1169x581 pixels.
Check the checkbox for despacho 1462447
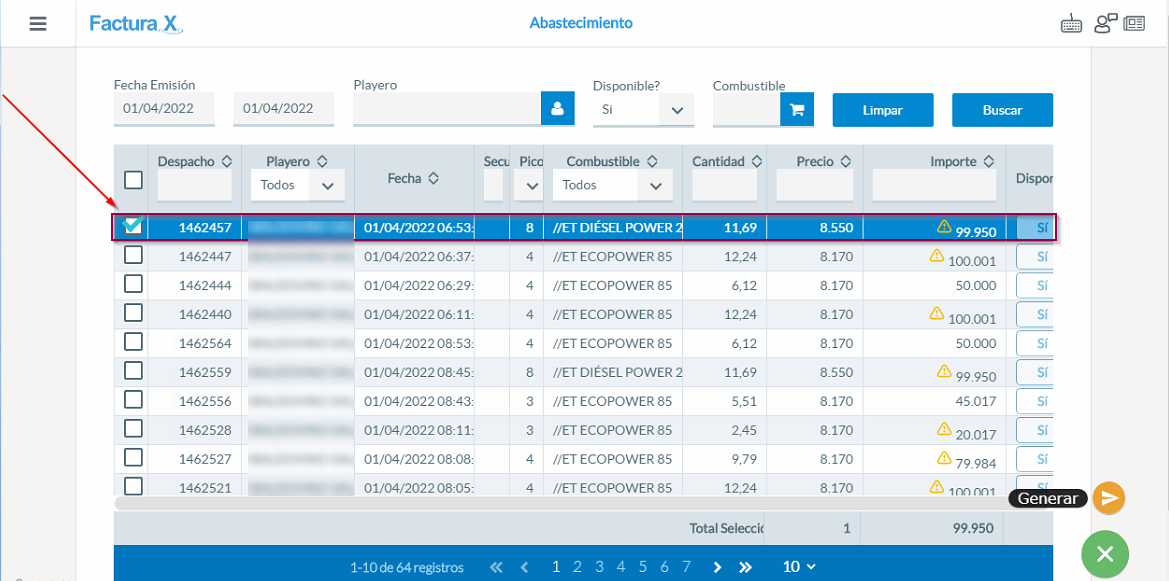[x=133, y=256]
